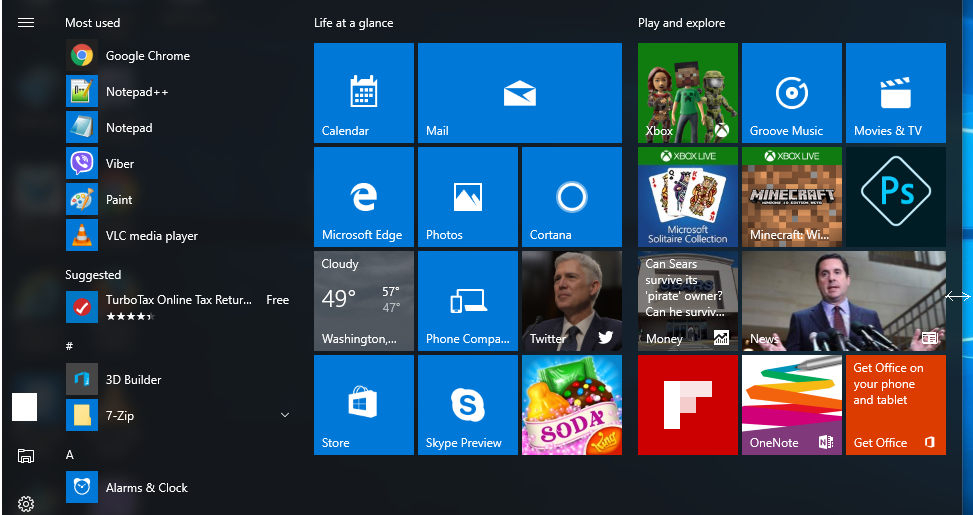Image resolution: width=973 pixels, height=515 pixels.
Task: Open the News live tile
Action: pyautogui.click(x=844, y=301)
